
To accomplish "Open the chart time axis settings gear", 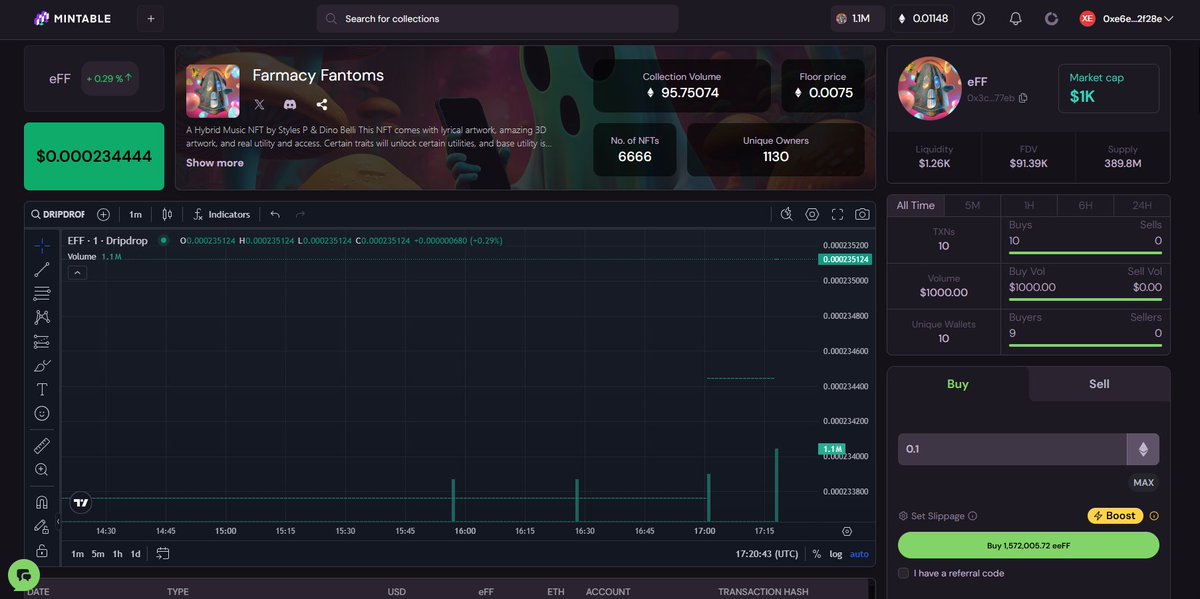I will coord(847,531).
